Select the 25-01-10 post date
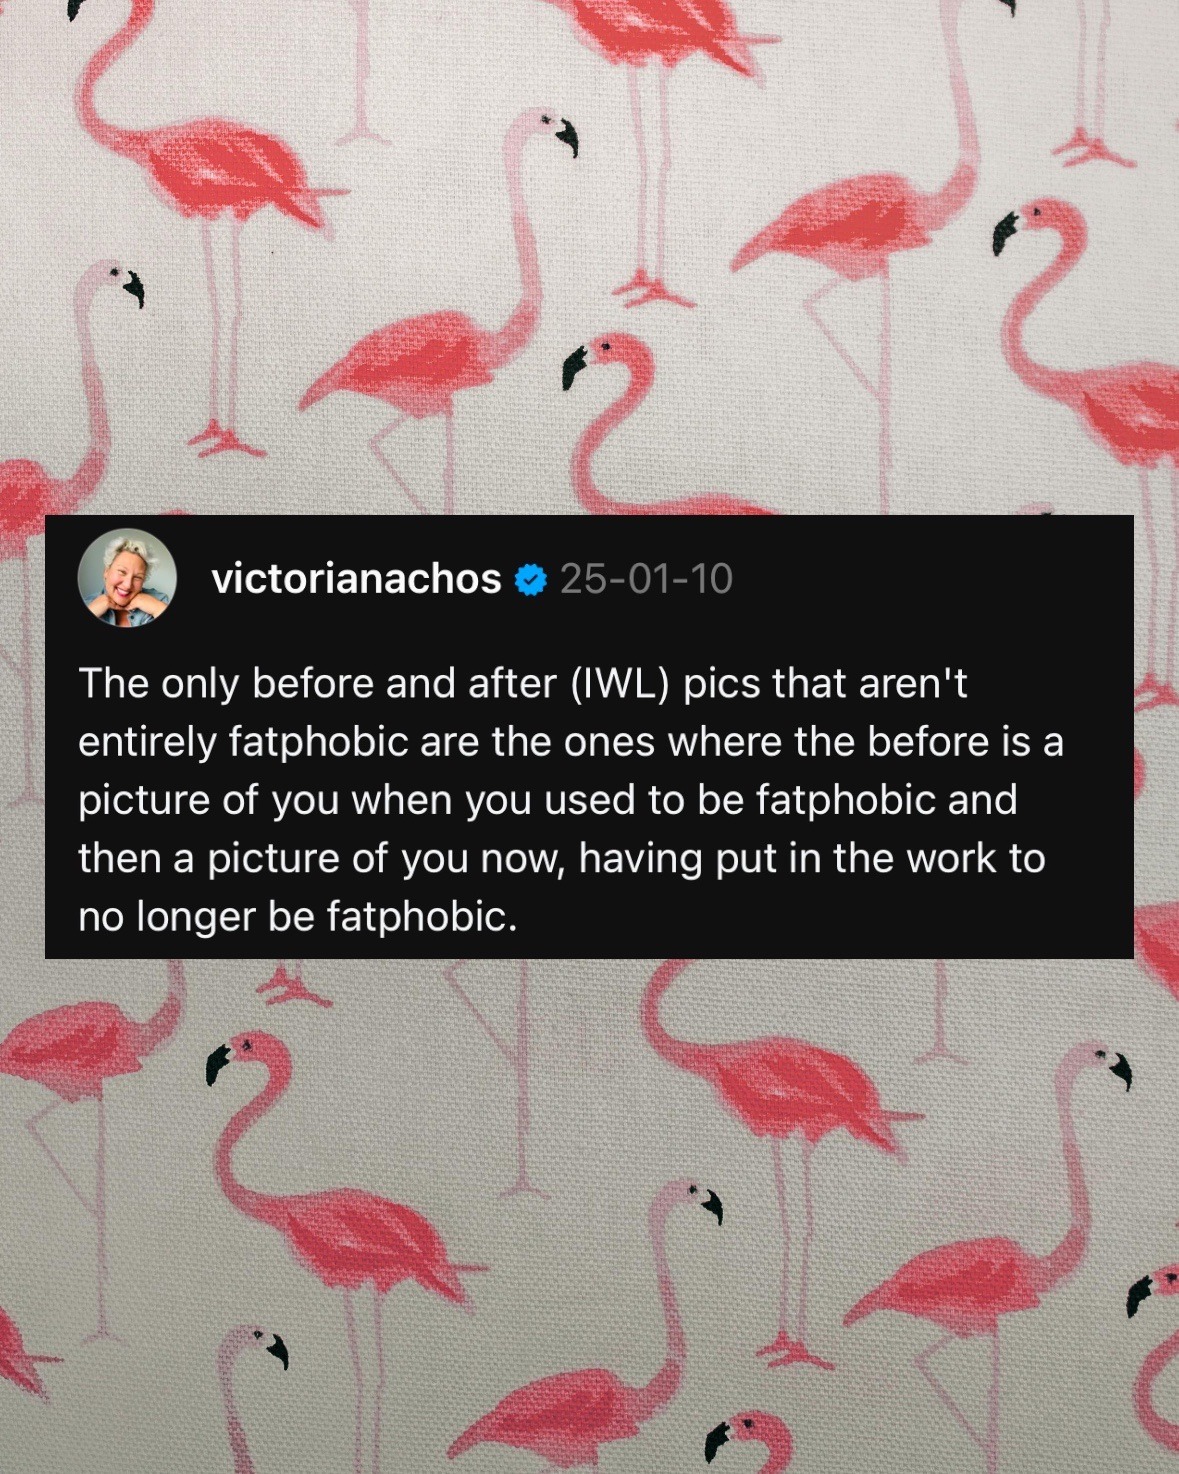Screen dimensions: 1179x1474 click(646, 579)
